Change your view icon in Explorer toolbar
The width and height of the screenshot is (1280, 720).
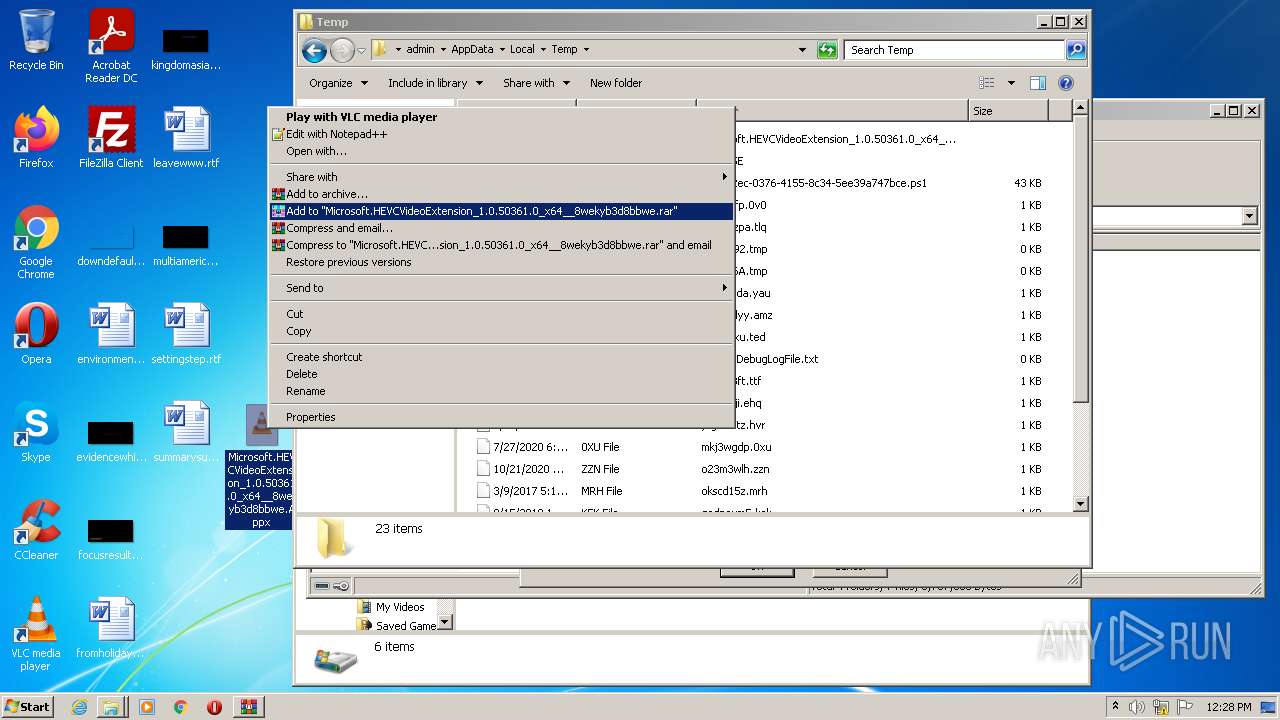click(x=987, y=83)
